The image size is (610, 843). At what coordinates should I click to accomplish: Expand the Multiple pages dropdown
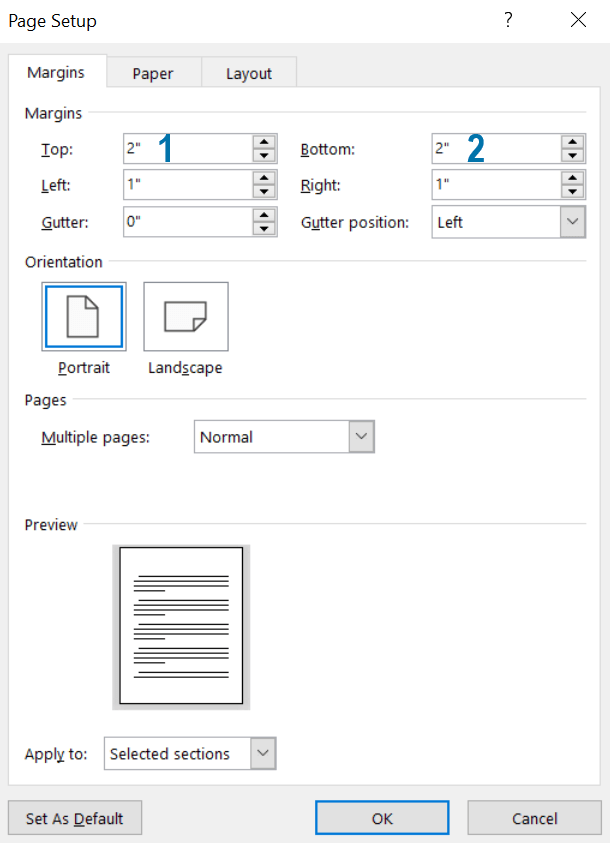361,437
